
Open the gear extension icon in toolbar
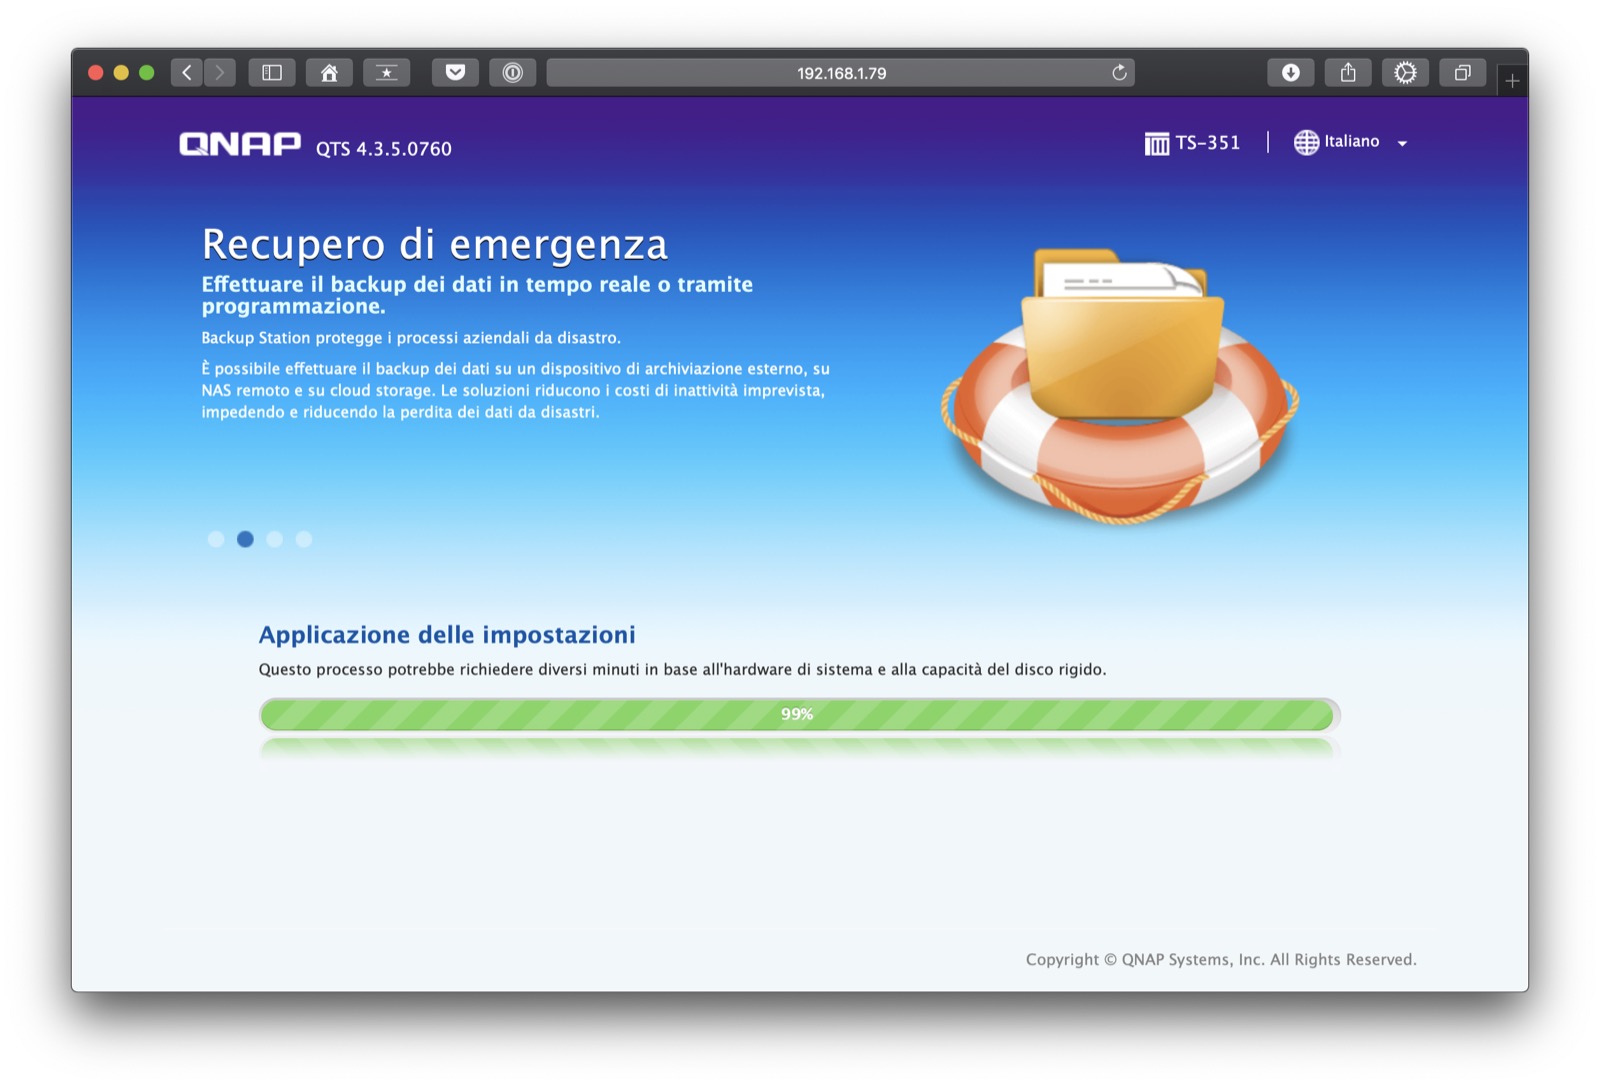1405,72
